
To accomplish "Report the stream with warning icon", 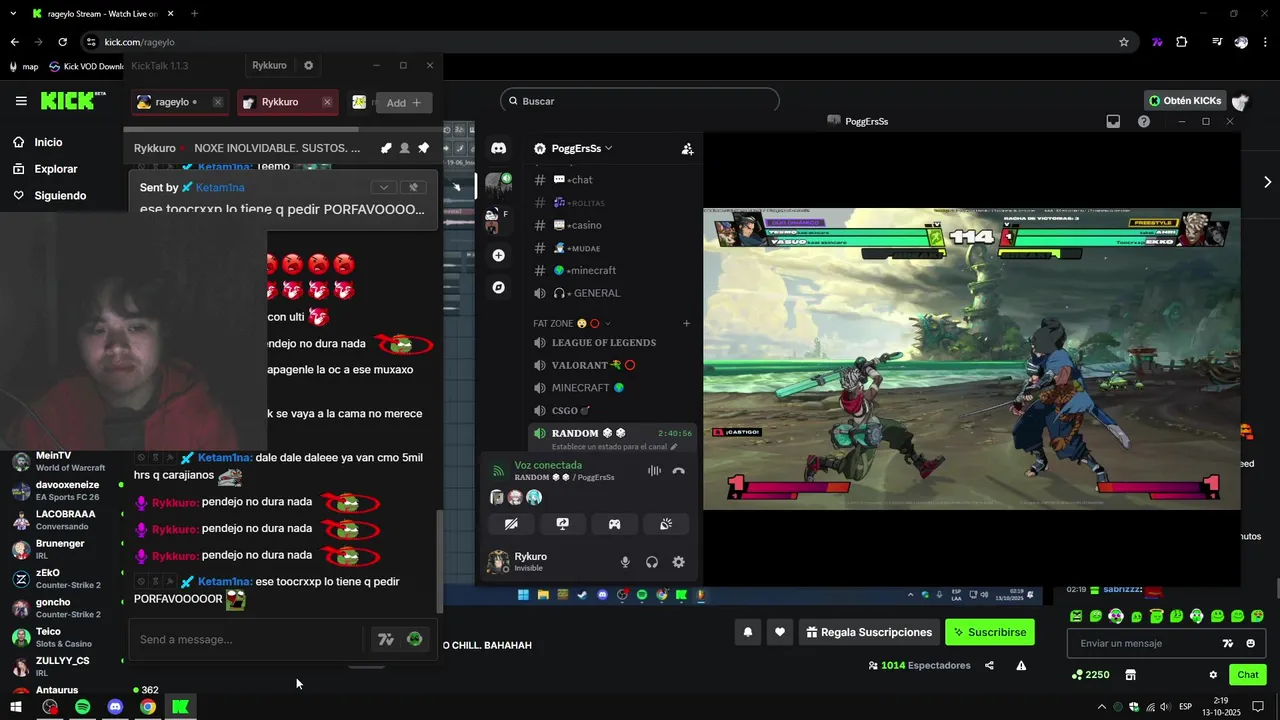I will (1021, 665).
